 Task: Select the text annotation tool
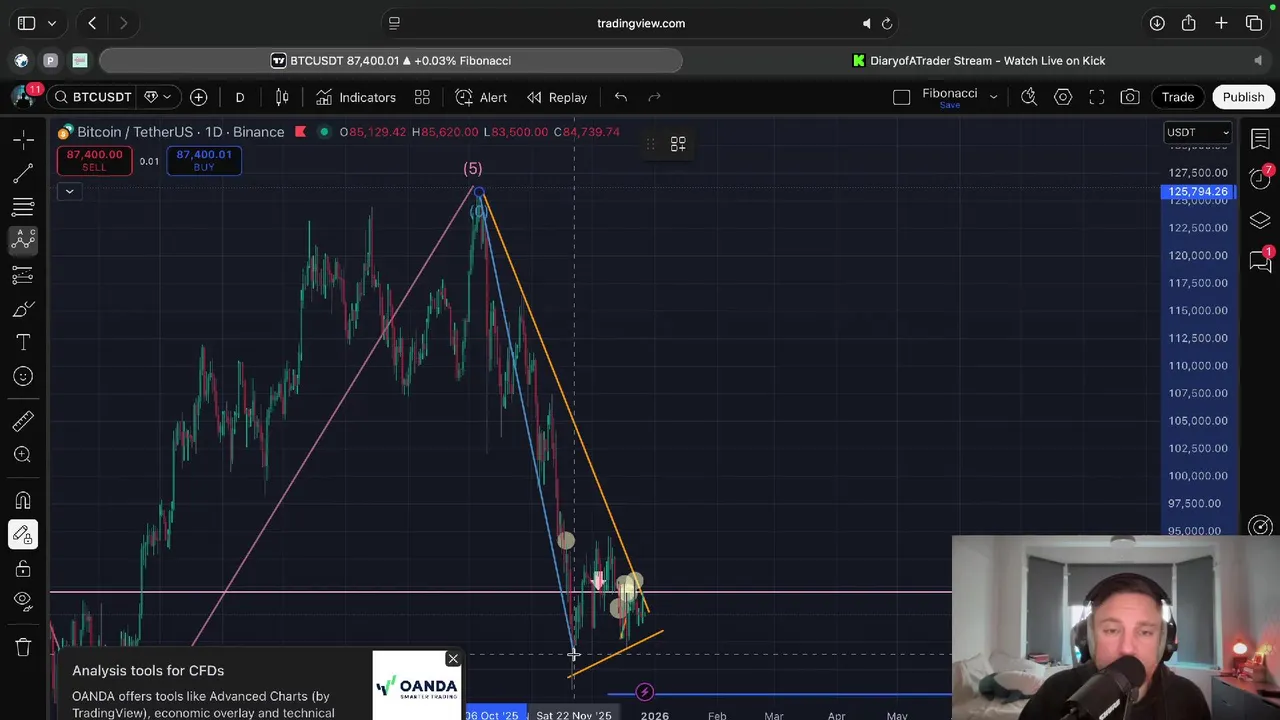click(23, 343)
